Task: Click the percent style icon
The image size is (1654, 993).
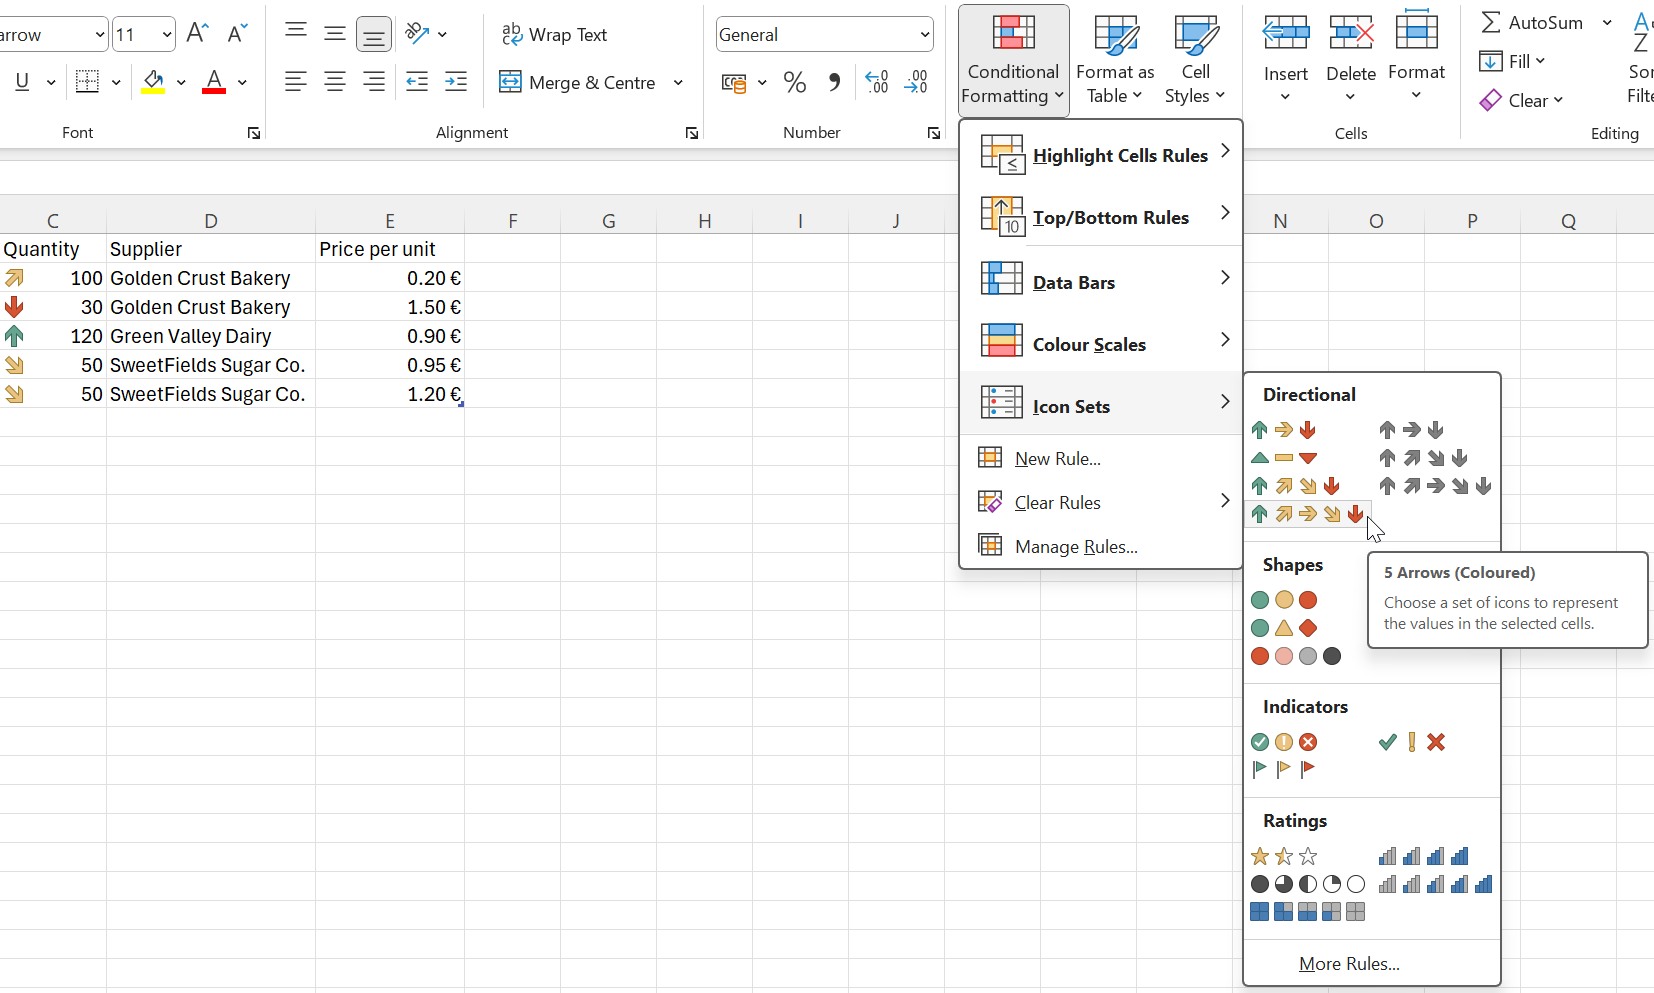Action: pyautogui.click(x=795, y=82)
